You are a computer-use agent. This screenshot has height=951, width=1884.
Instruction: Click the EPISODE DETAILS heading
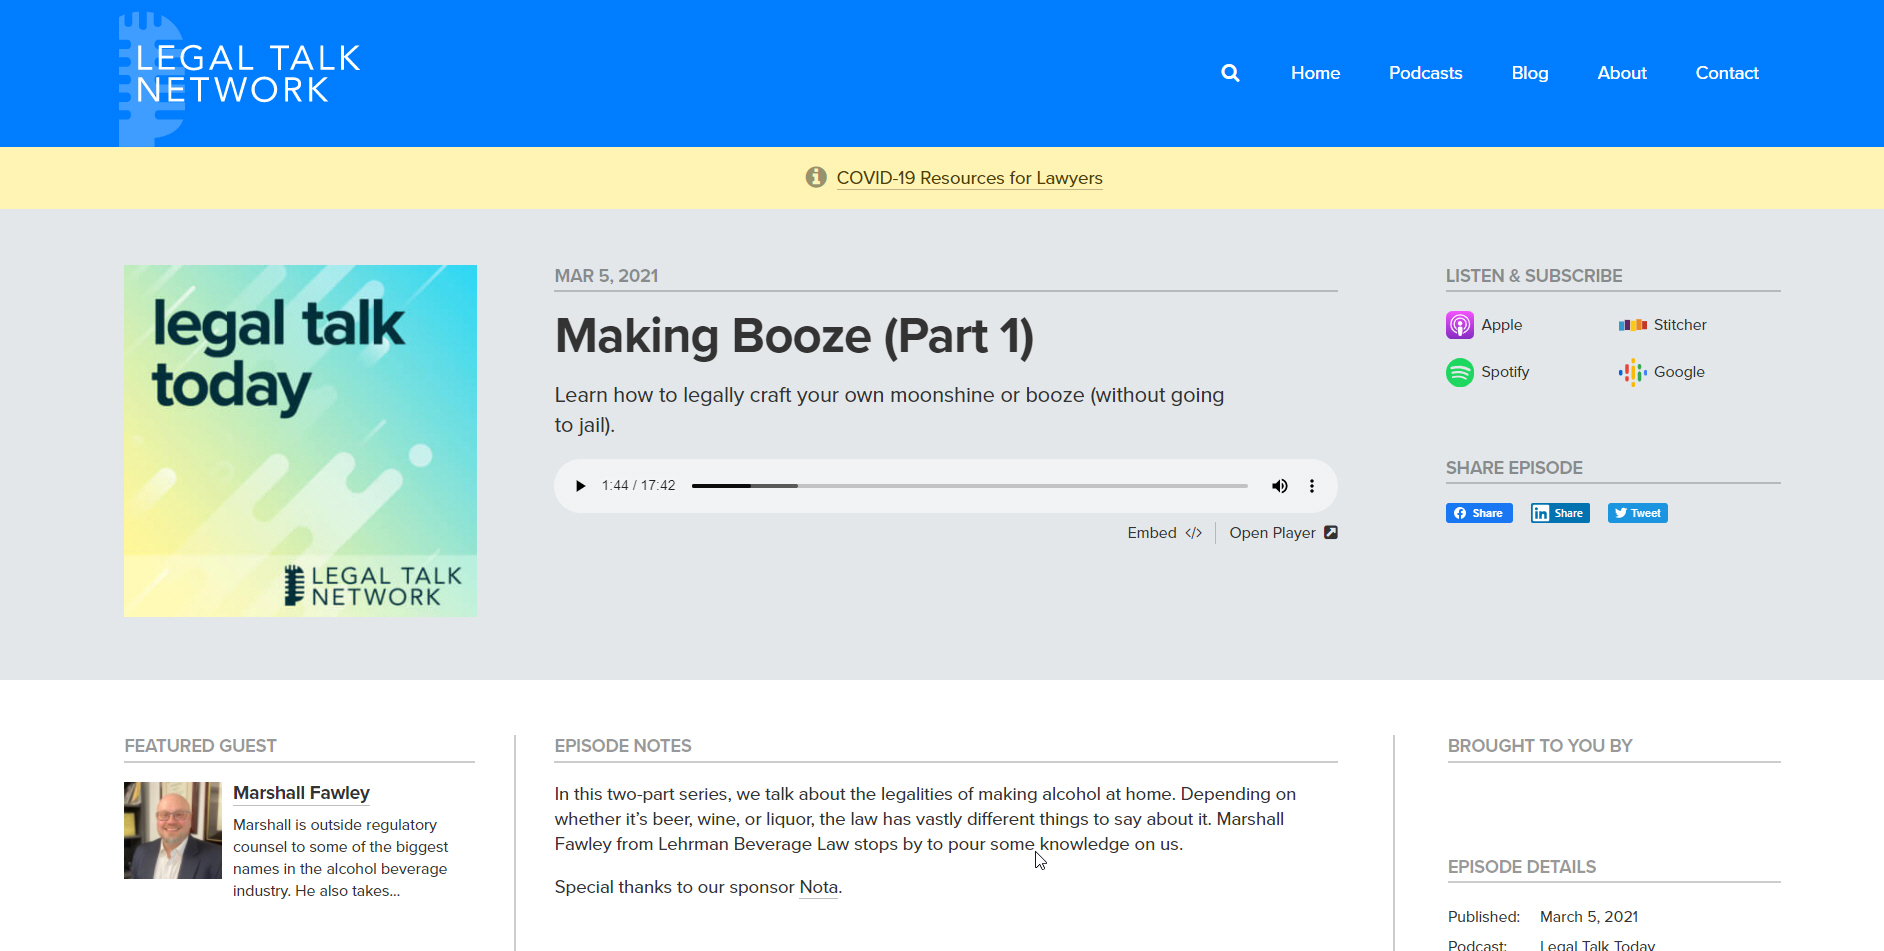(x=1522, y=867)
